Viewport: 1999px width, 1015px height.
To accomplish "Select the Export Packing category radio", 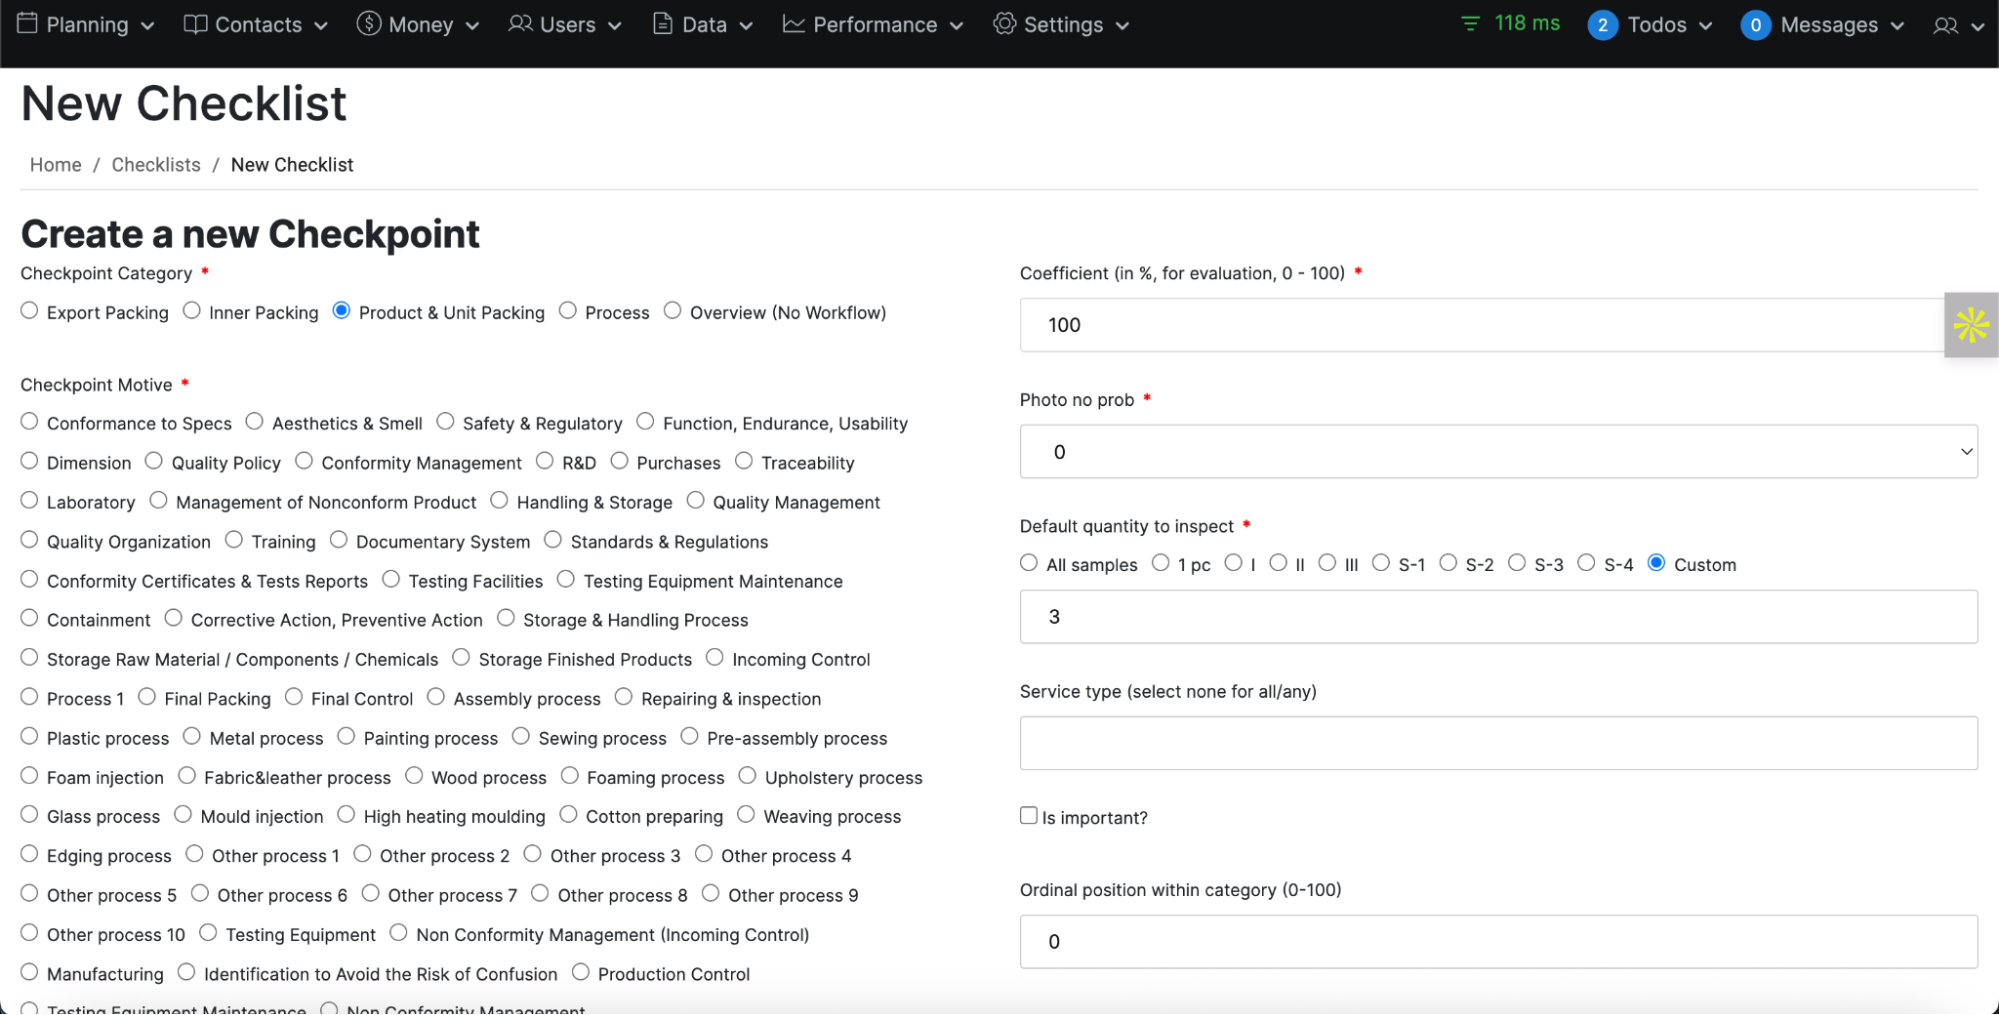I will [30, 311].
